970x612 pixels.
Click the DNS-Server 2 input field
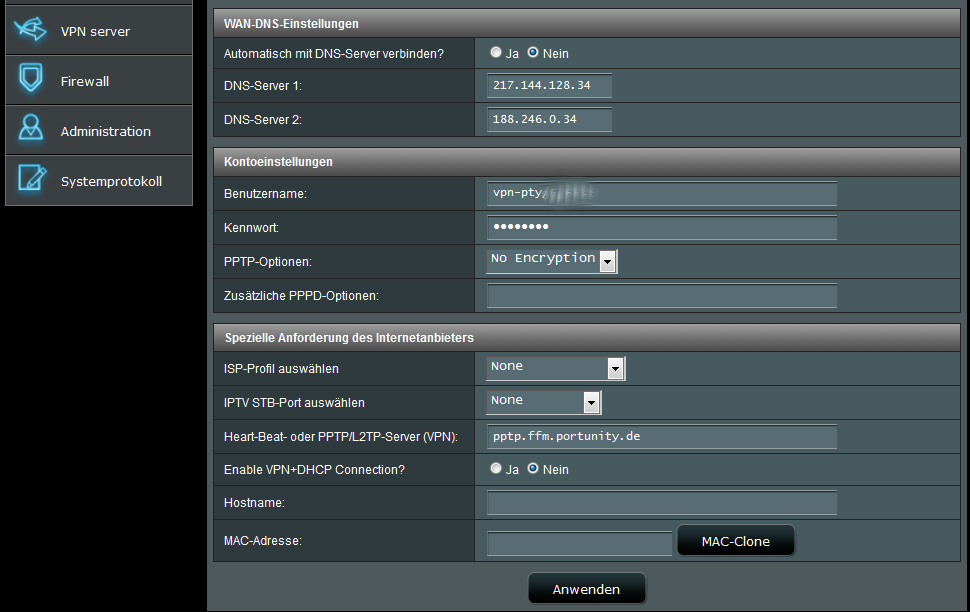pos(549,120)
